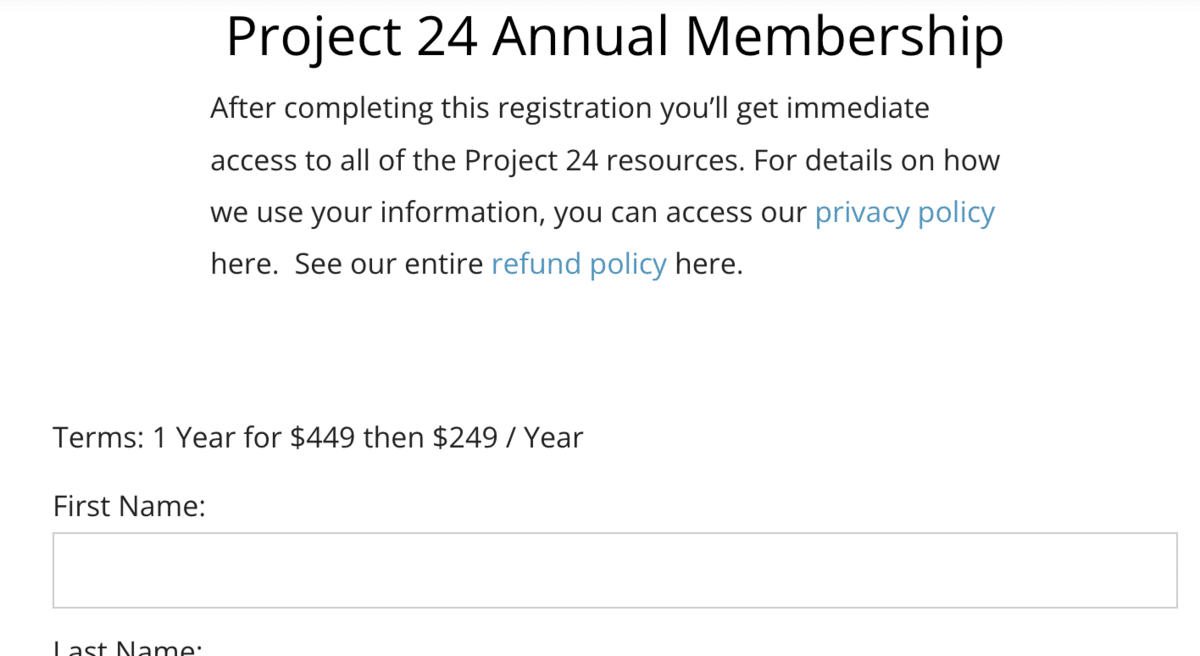This screenshot has height=656, width=1200.
Task: Open the privacy policy link
Action: (904, 213)
